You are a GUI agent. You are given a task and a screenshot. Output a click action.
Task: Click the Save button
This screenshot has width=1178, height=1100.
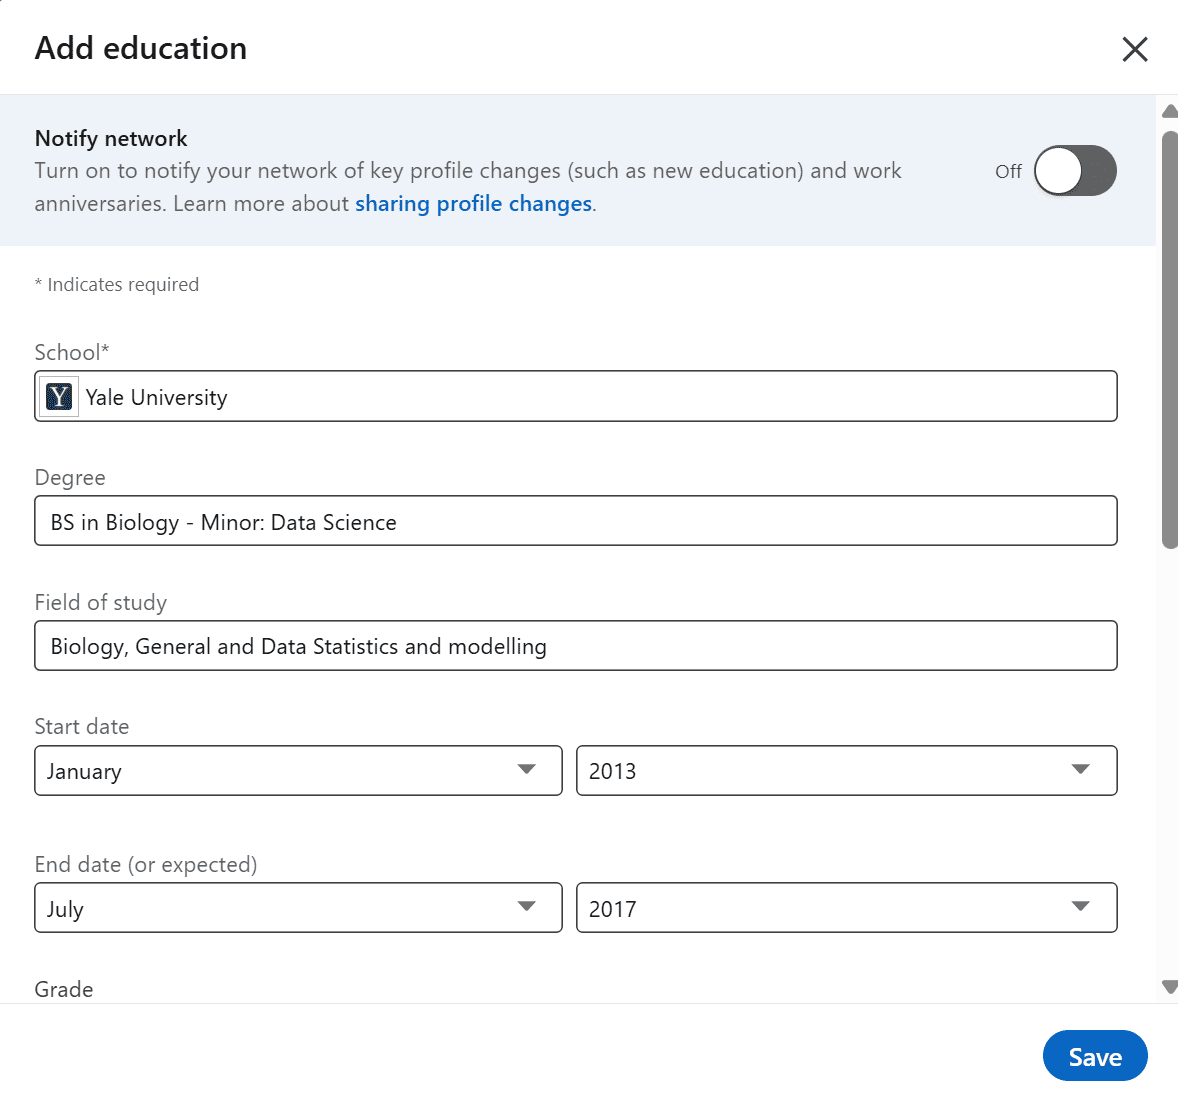pos(1095,1055)
